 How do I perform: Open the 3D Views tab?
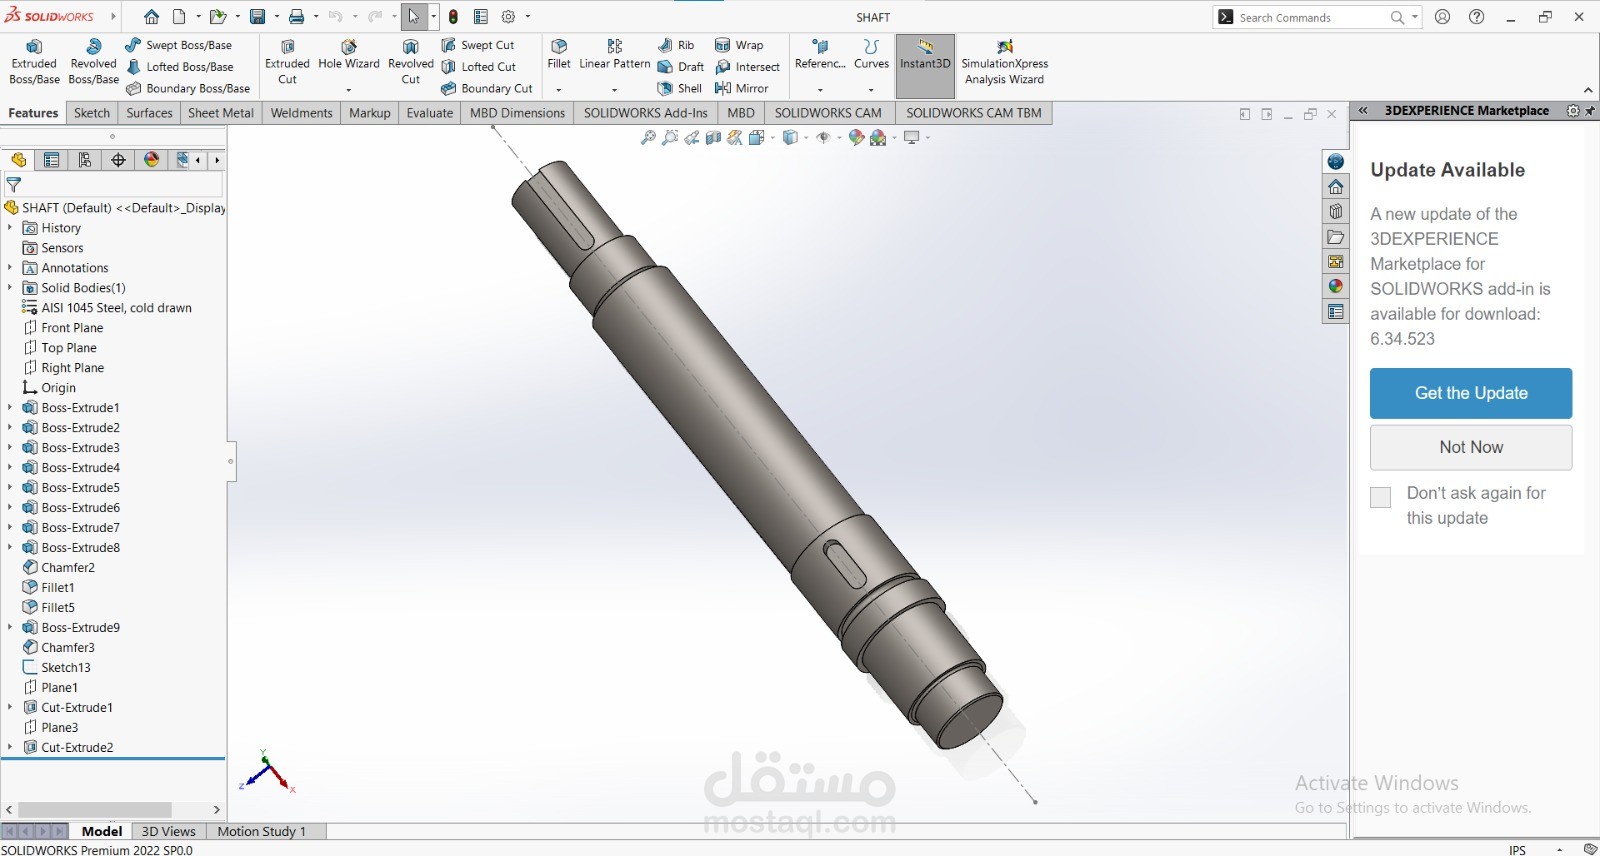[169, 831]
